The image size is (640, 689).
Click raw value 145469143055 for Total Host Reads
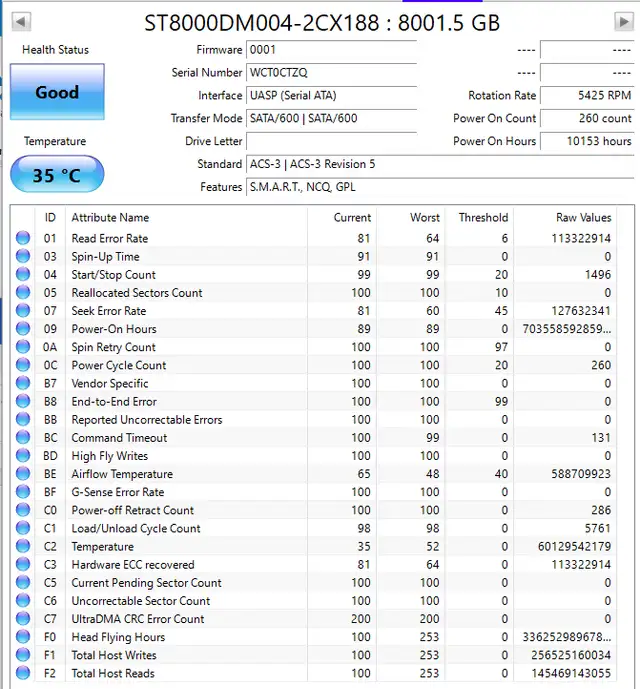click(x=571, y=673)
